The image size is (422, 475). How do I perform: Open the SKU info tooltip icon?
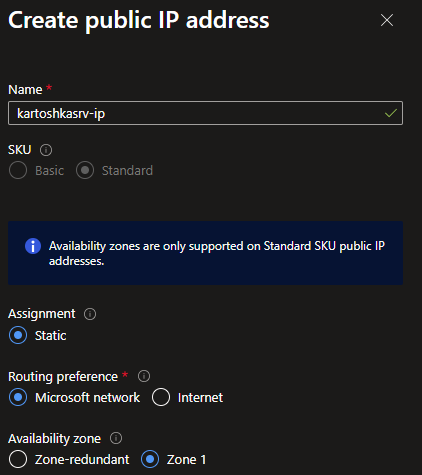[46, 150]
